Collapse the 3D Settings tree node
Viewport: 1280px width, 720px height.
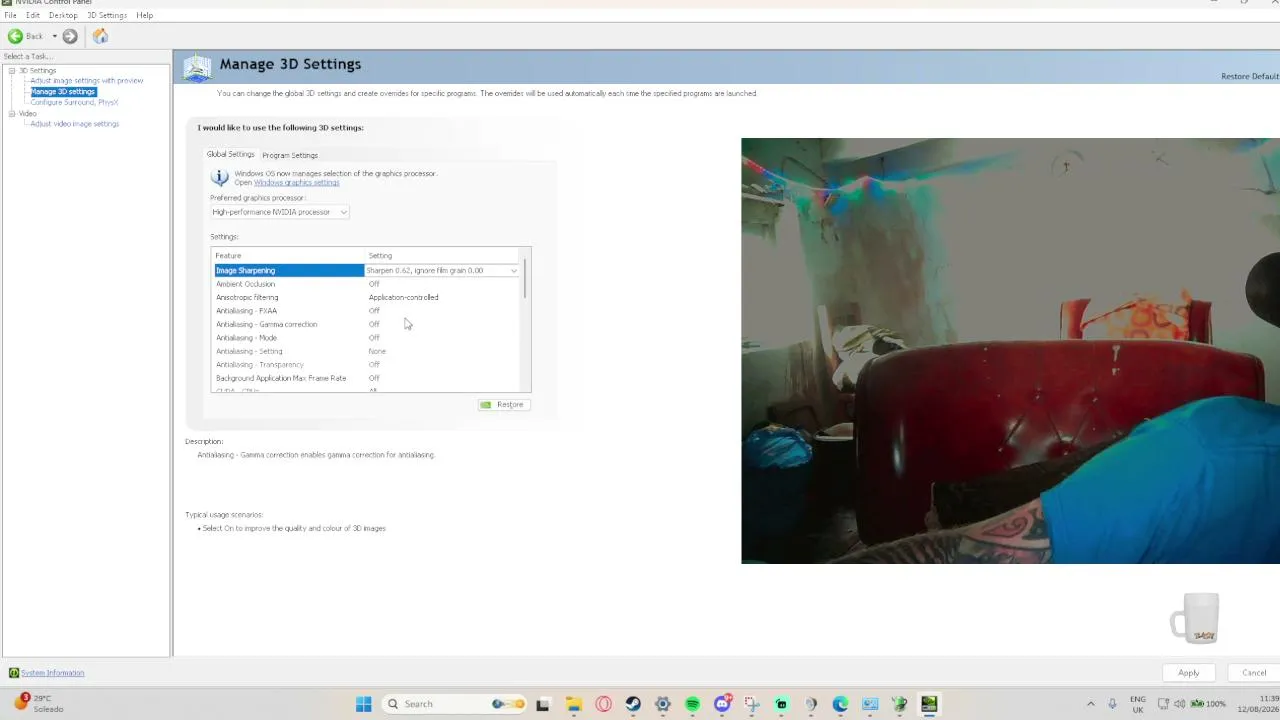[x=12, y=70]
